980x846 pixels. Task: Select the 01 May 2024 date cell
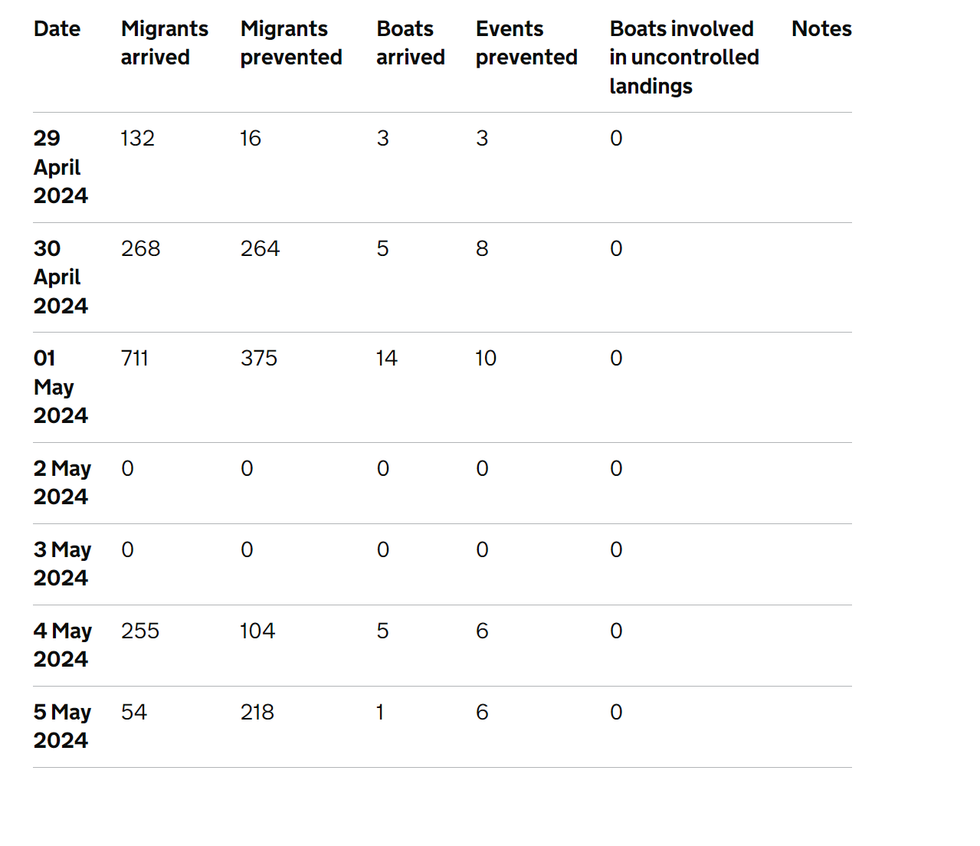60,387
